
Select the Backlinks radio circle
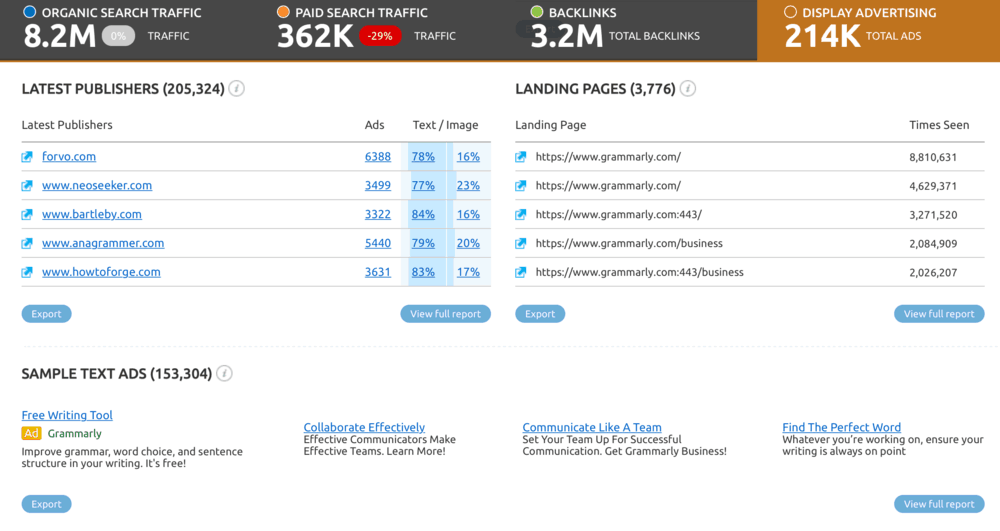click(x=537, y=11)
